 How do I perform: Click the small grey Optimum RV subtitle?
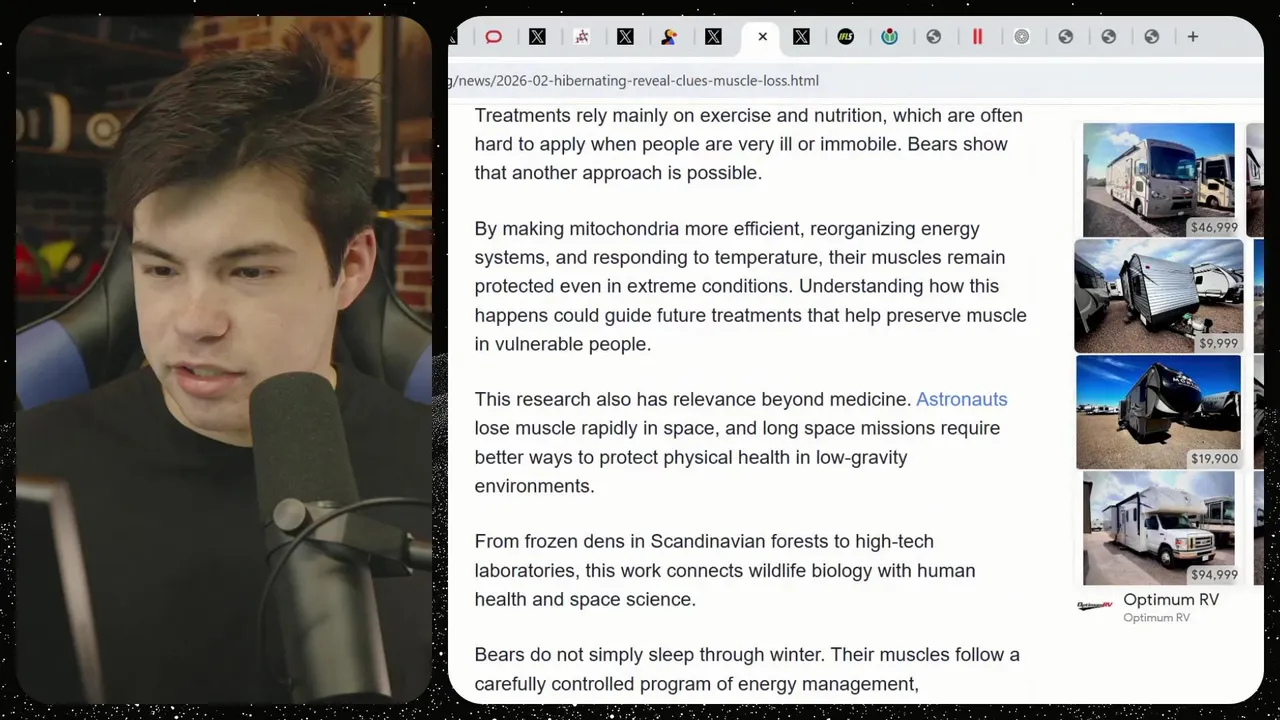point(1156,618)
